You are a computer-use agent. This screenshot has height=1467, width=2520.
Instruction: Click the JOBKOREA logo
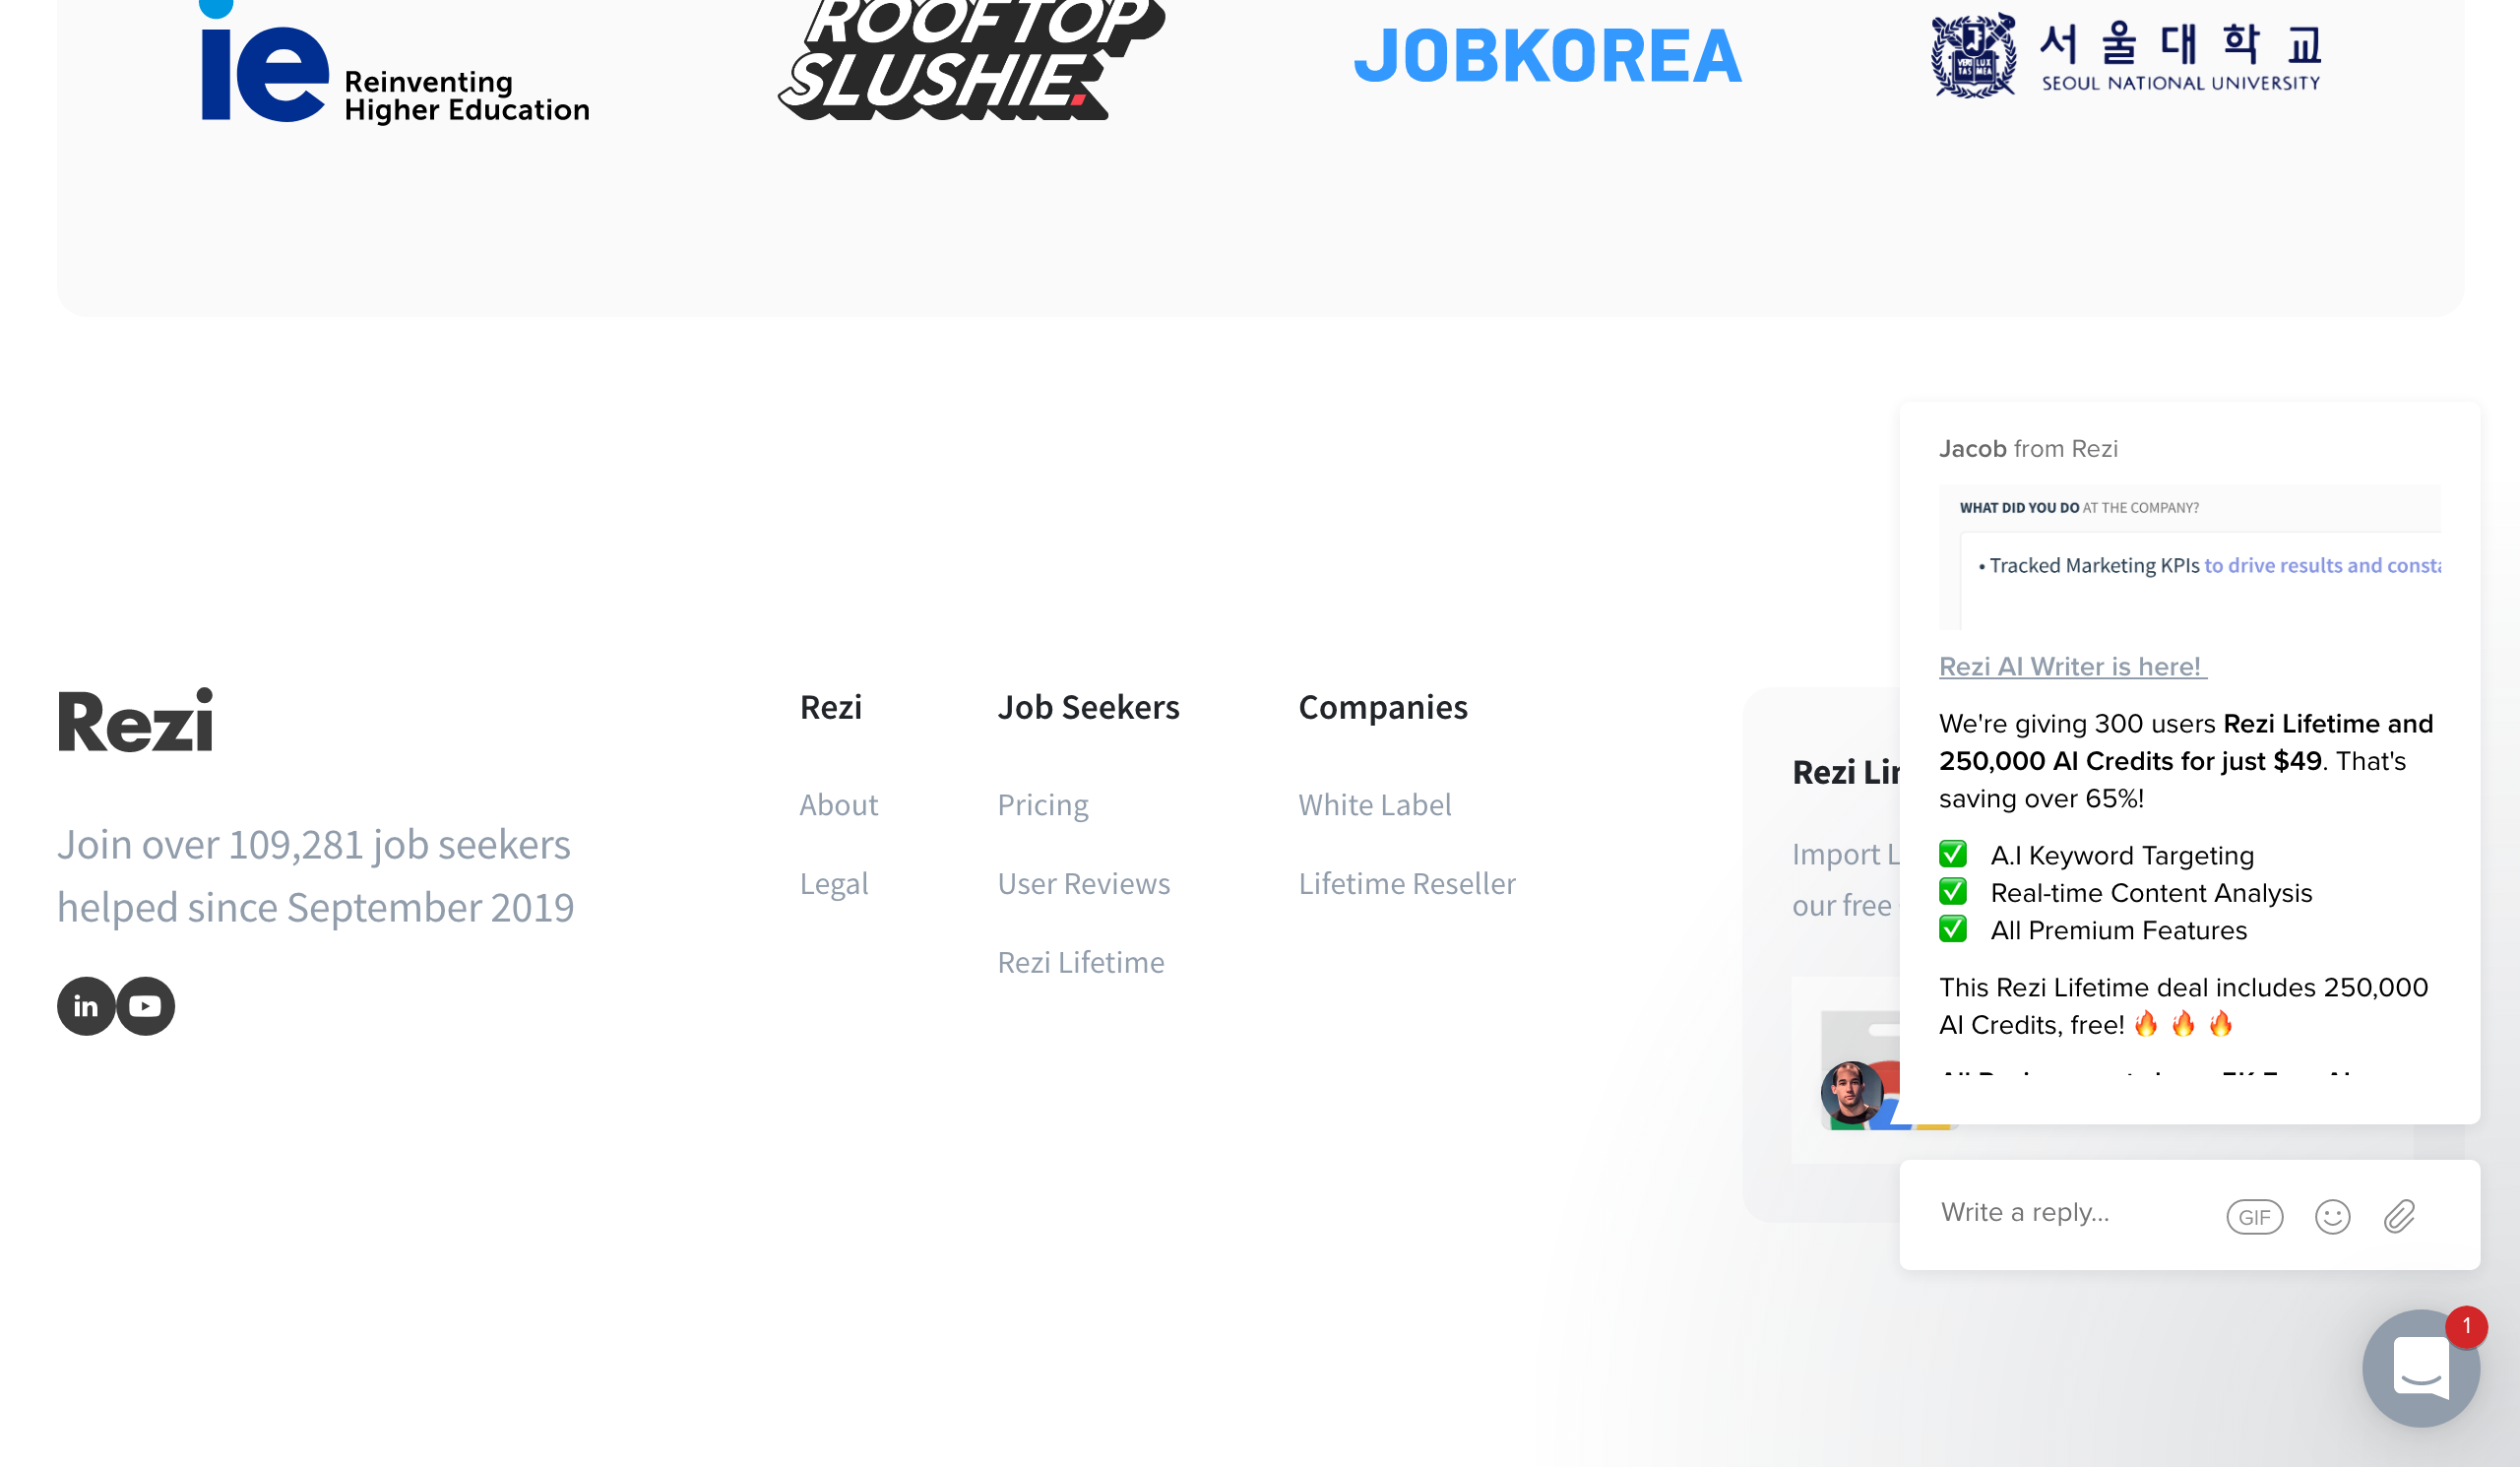click(1547, 56)
